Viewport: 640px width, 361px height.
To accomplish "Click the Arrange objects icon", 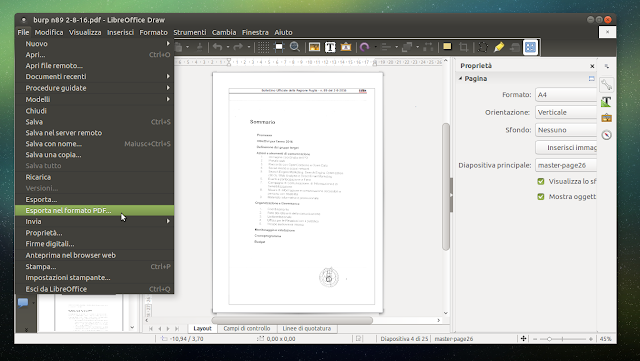I will [x=407, y=47].
